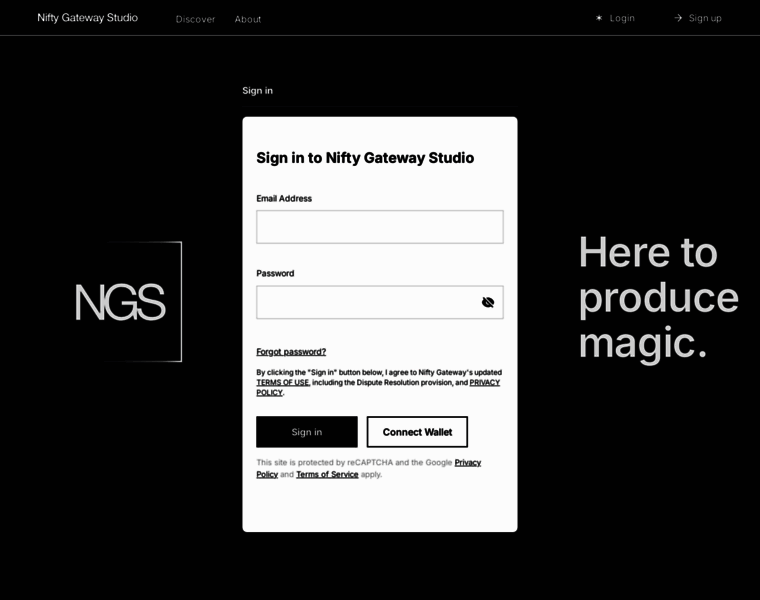This screenshot has width=760, height=600.
Task: Toggle password visibility eye icon
Action: [x=488, y=302]
